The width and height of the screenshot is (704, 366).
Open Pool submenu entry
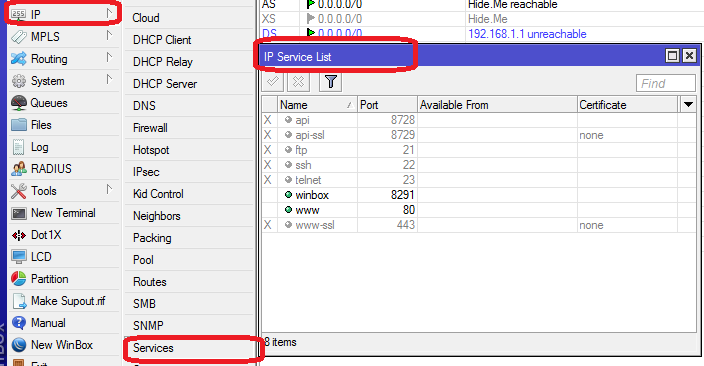coord(189,260)
